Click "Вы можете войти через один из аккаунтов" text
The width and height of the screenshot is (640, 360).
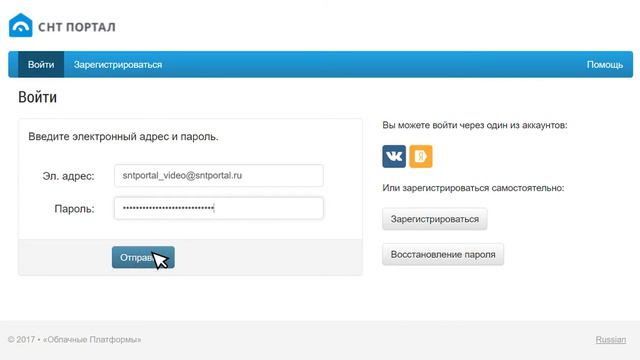tap(475, 125)
